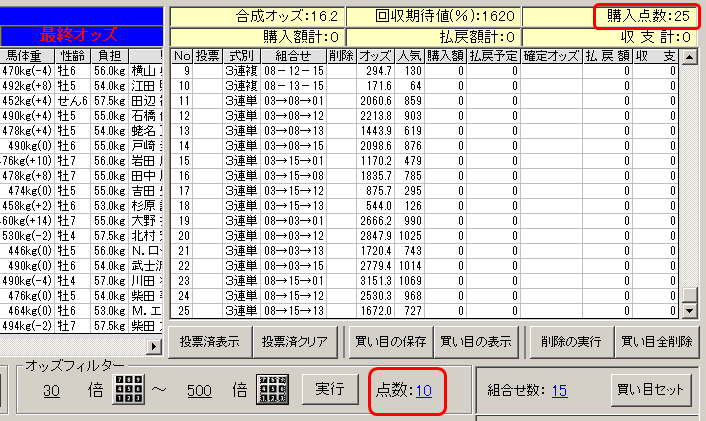Click 買い目の保存 button
This screenshot has width=706, height=421.
[390, 342]
